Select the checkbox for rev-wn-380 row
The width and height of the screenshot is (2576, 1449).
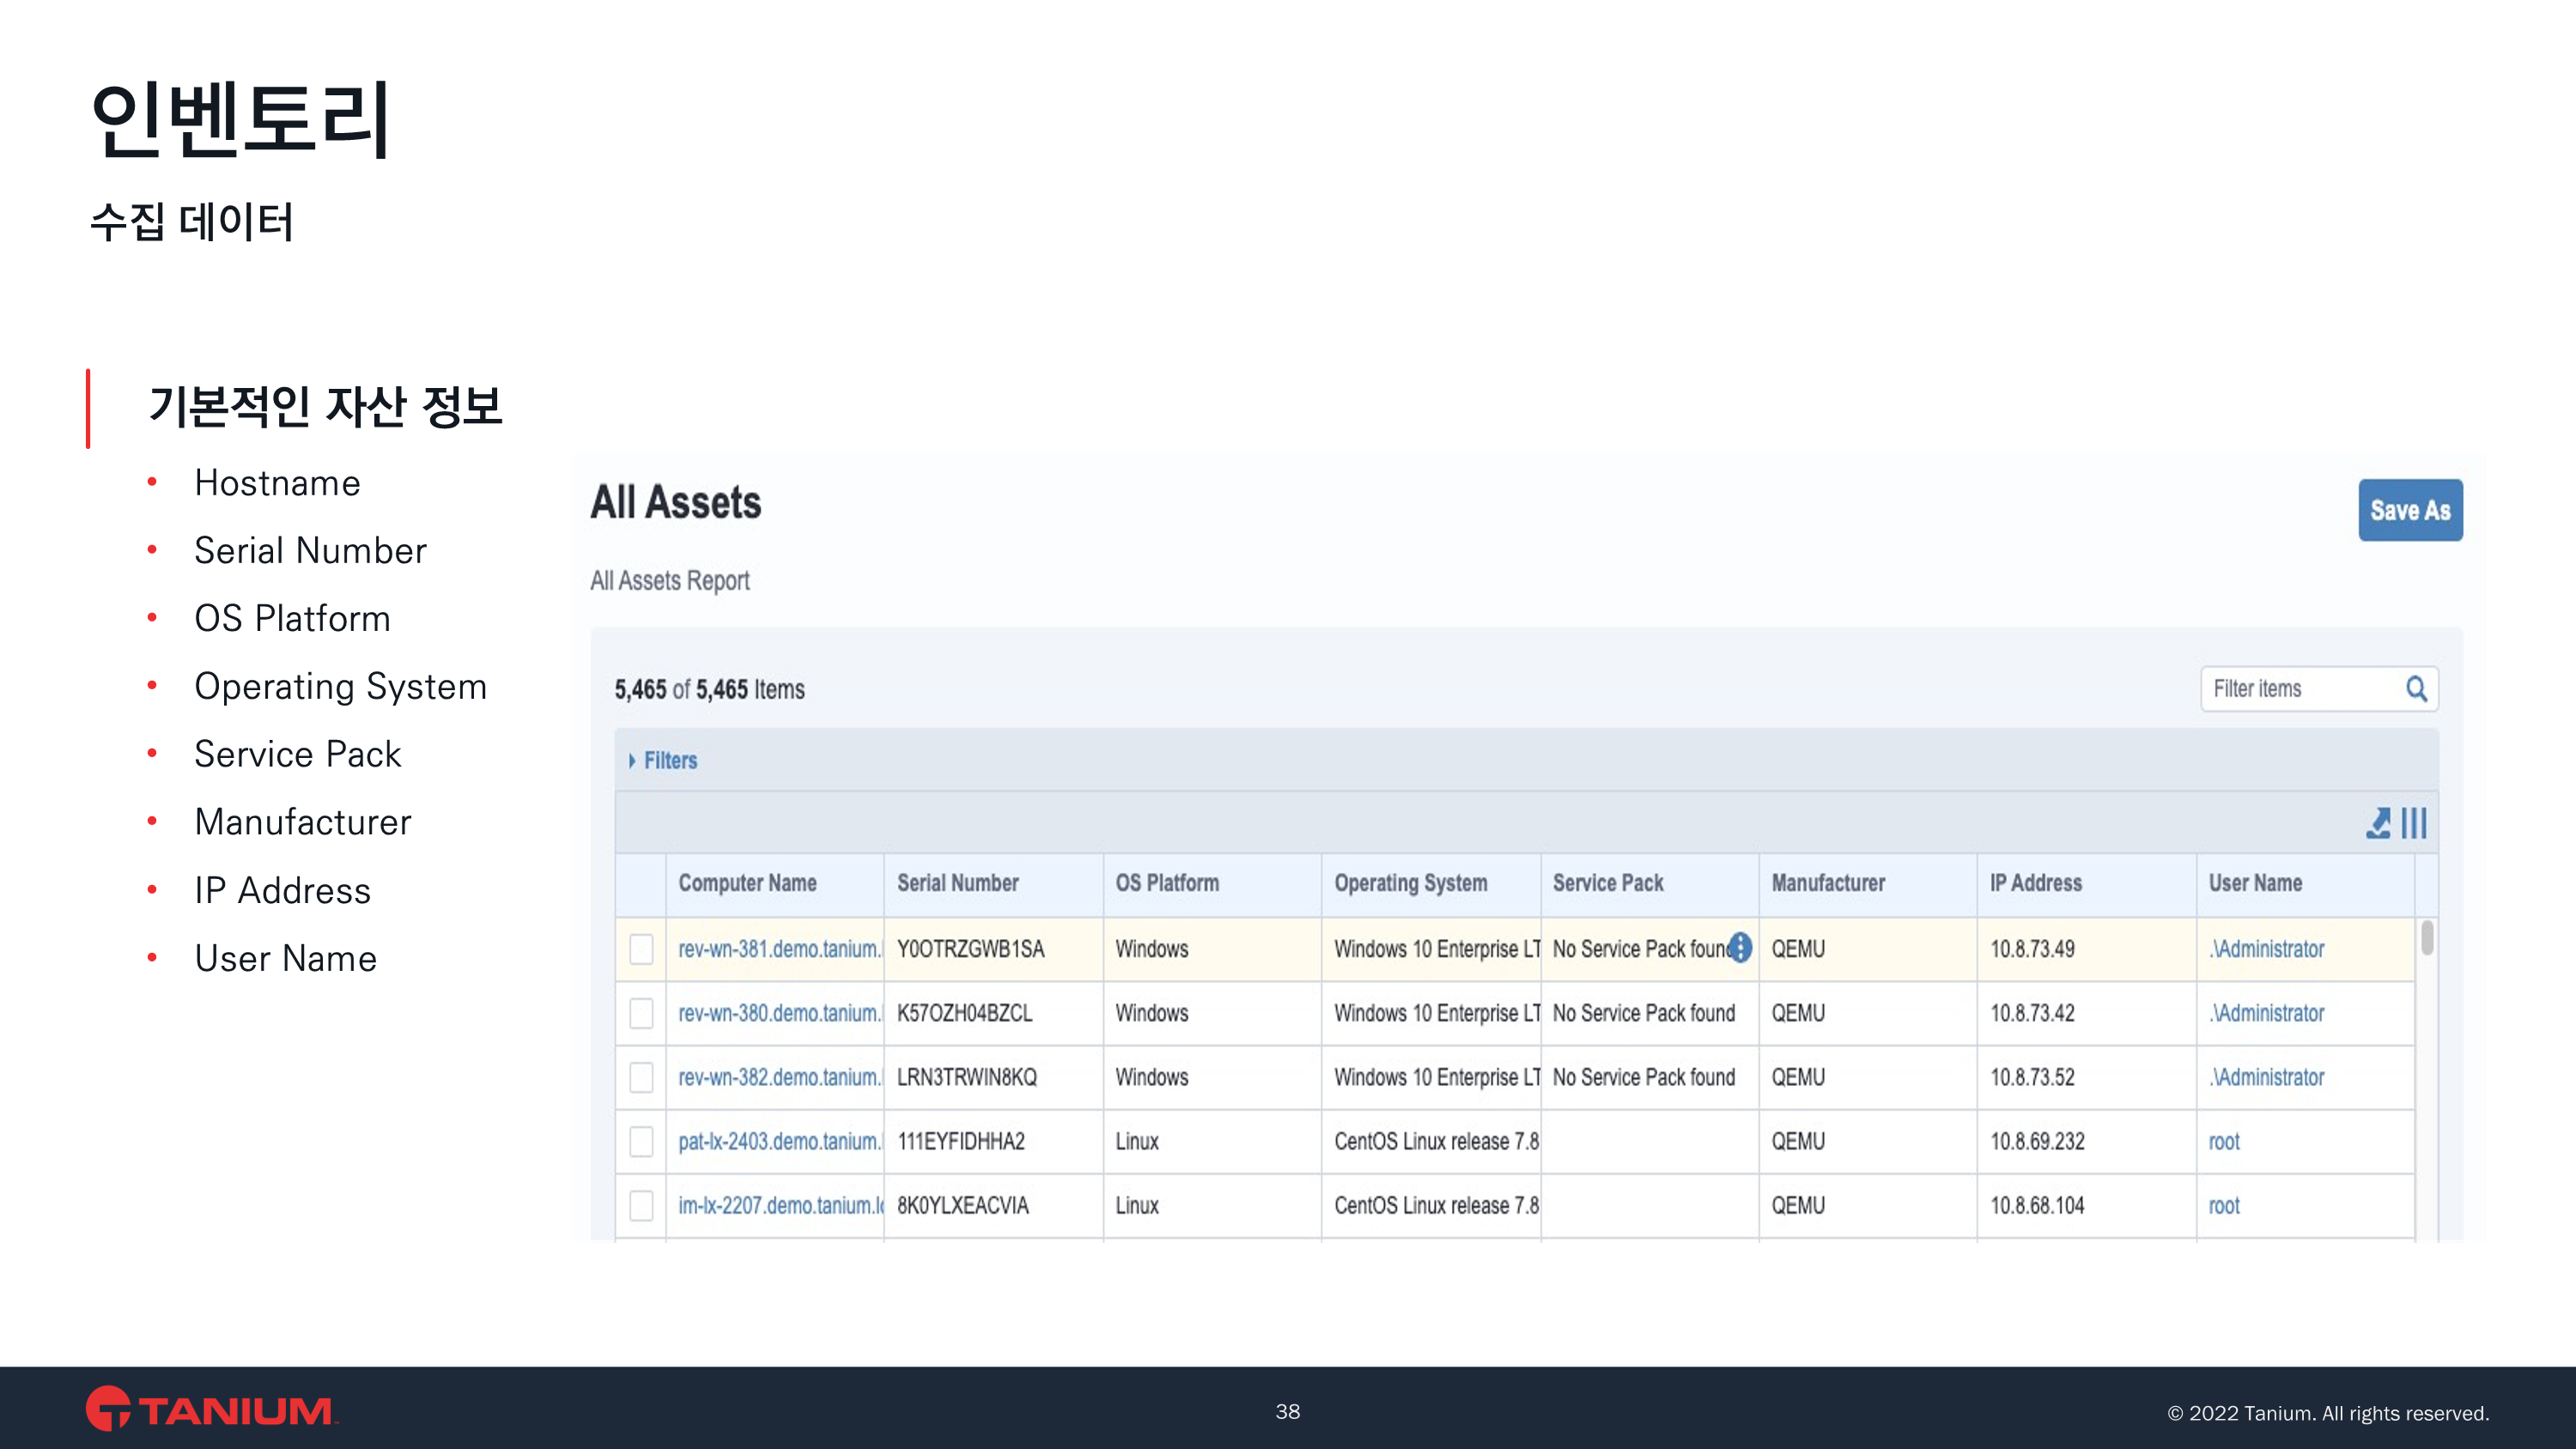tap(641, 1013)
